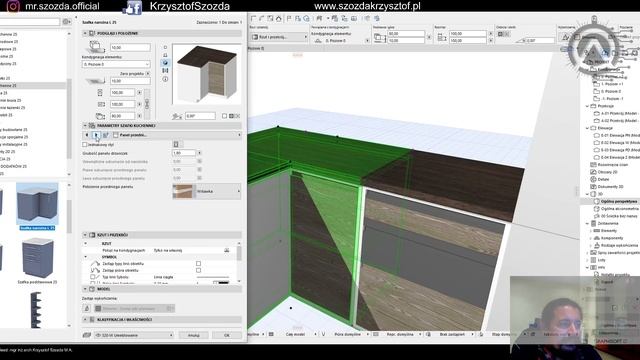Select the Szafka podblatowa 25 thumbnail
The height and width of the screenshot is (360, 640).
[x=37, y=258]
